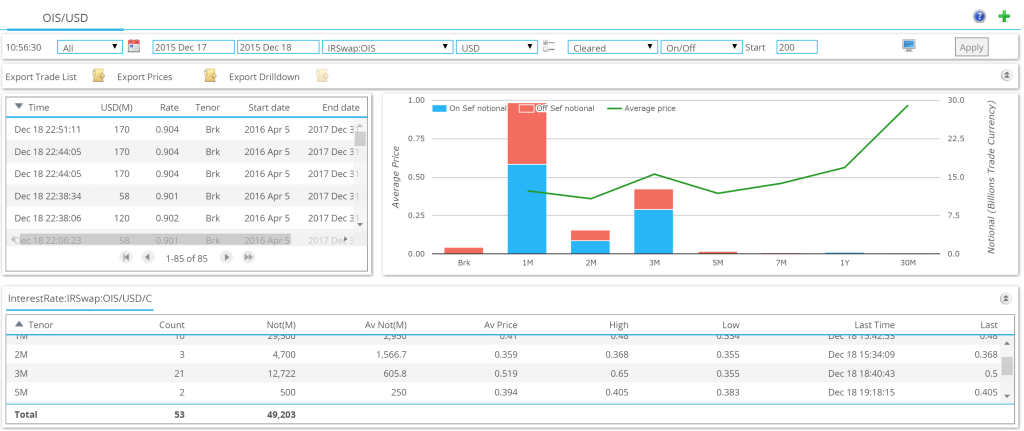Click start date field 2015 Dec 17

pos(193,47)
